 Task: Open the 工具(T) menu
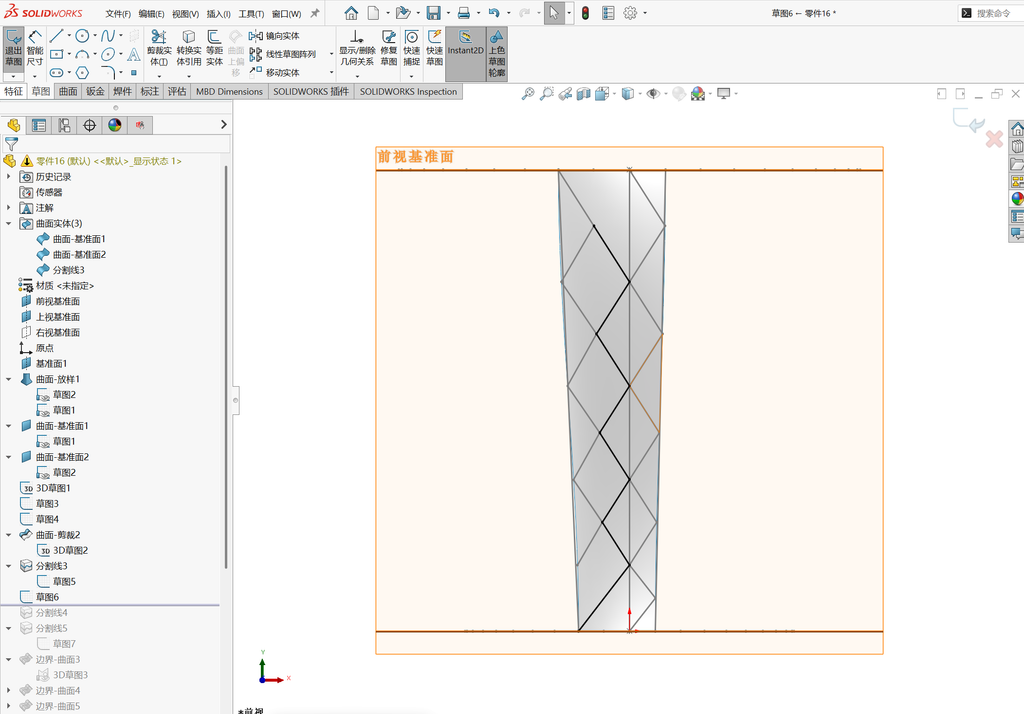251,14
